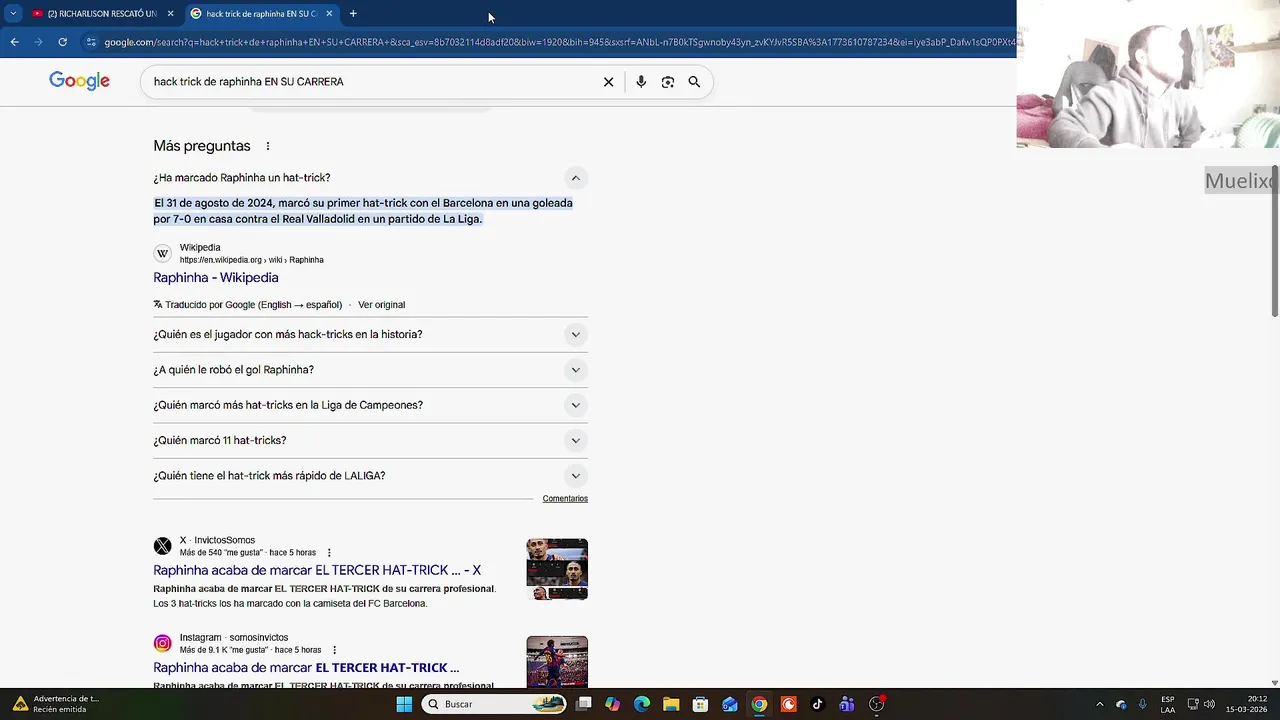Switch to the RICHARLISON RESCATÓ YouTube tab
The width and height of the screenshot is (1280, 720).
(x=100, y=14)
